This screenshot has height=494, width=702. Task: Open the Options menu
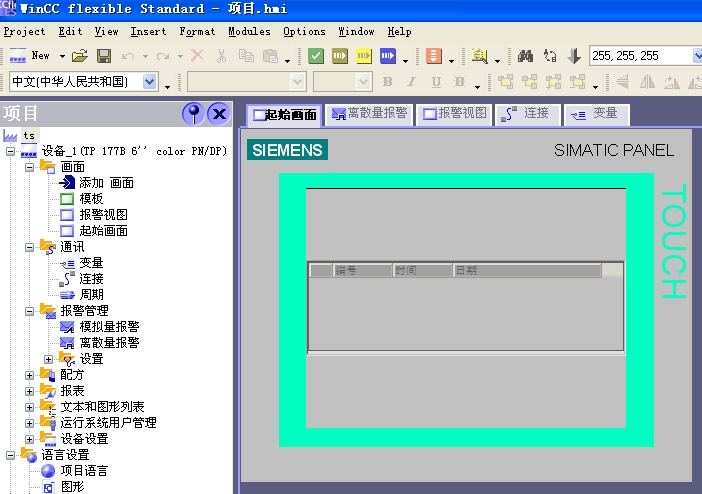304,31
